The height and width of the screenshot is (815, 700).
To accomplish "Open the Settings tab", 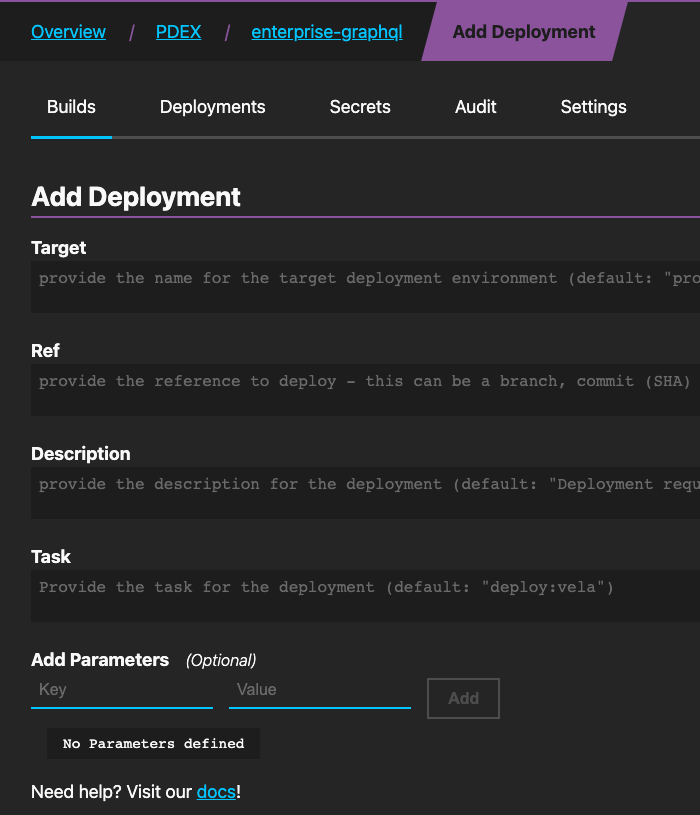I will (593, 107).
